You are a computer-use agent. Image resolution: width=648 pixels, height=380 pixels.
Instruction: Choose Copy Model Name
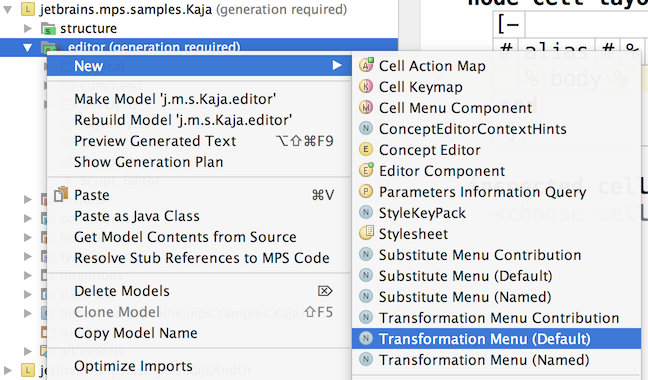pyautogui.click(x=199, y=333)
